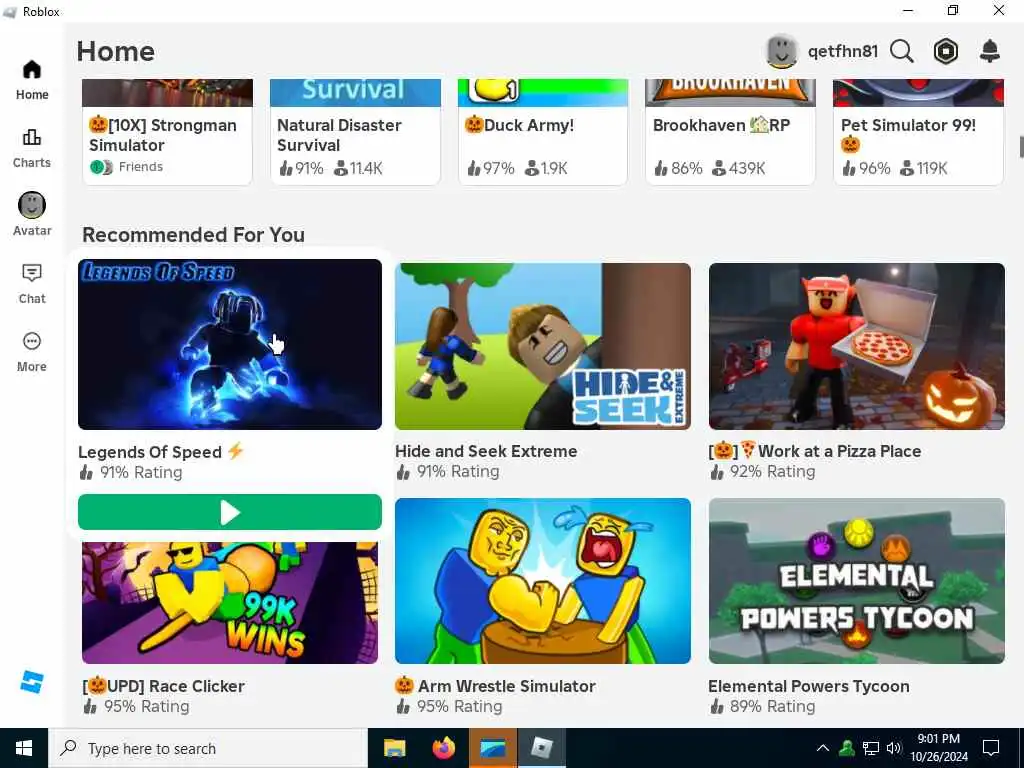The height and width of the screenshot is (768, 1024).
Task: Click the 11.4K players count on Natural Disaster
Action: 359,168
